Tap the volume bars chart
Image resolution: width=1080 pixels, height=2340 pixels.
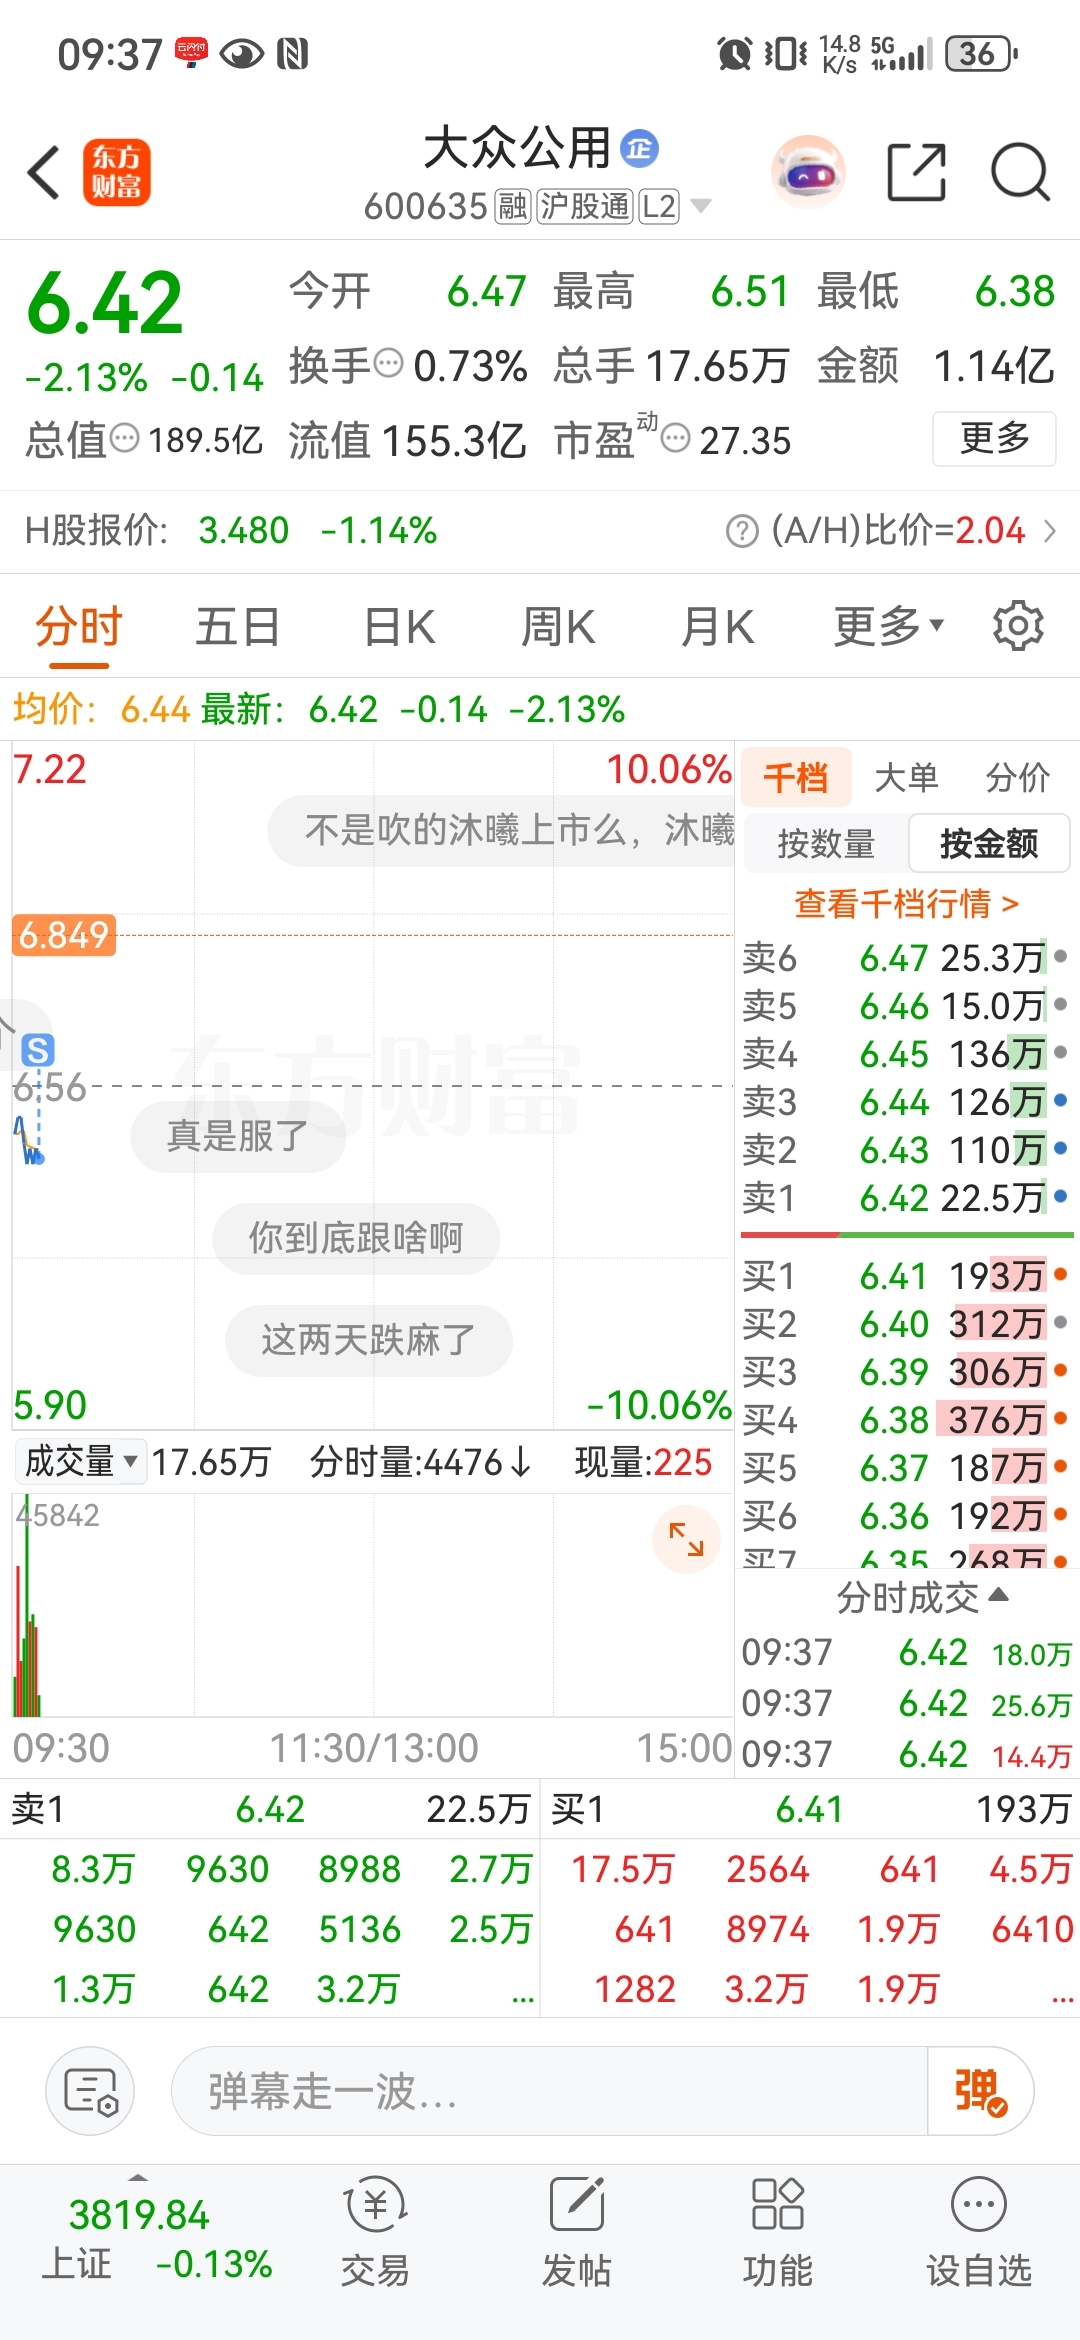tap(372, 1606)
